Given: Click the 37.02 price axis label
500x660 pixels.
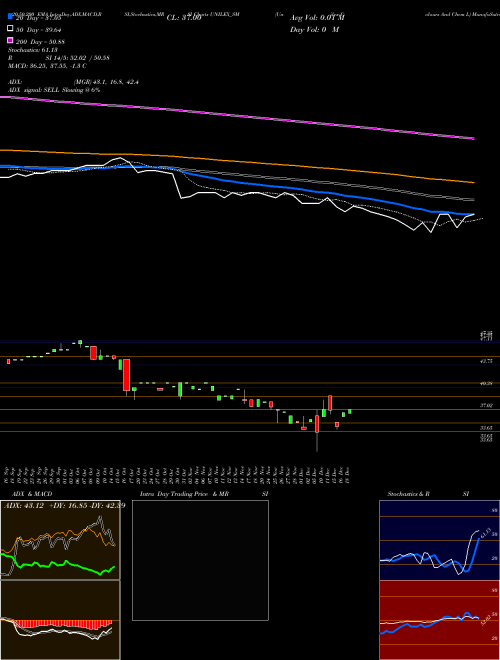Looking at the screenshot, I should tap(487, 405).
